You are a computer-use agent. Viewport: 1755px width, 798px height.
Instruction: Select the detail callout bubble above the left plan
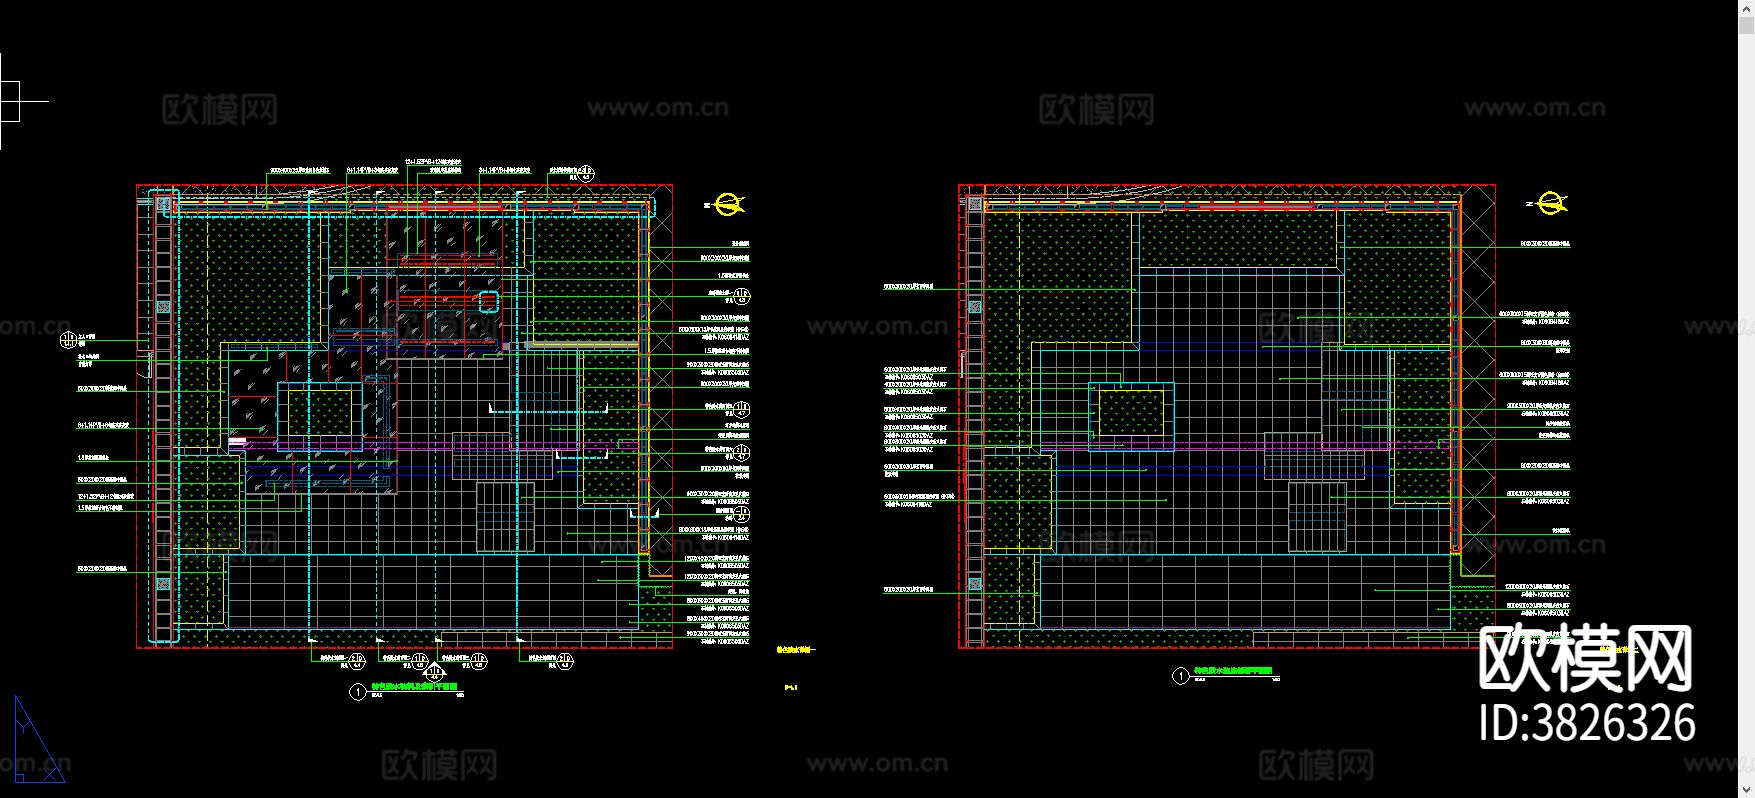coord(588,173)
